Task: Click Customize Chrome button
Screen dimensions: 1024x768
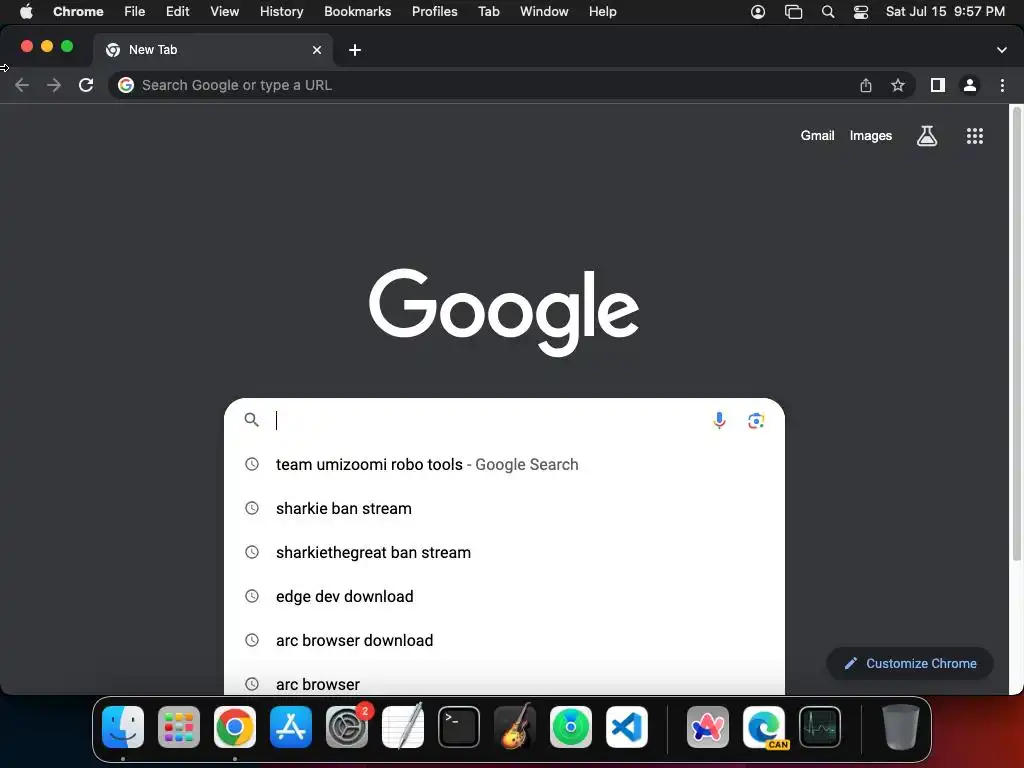Action: [x=910, y=664]
